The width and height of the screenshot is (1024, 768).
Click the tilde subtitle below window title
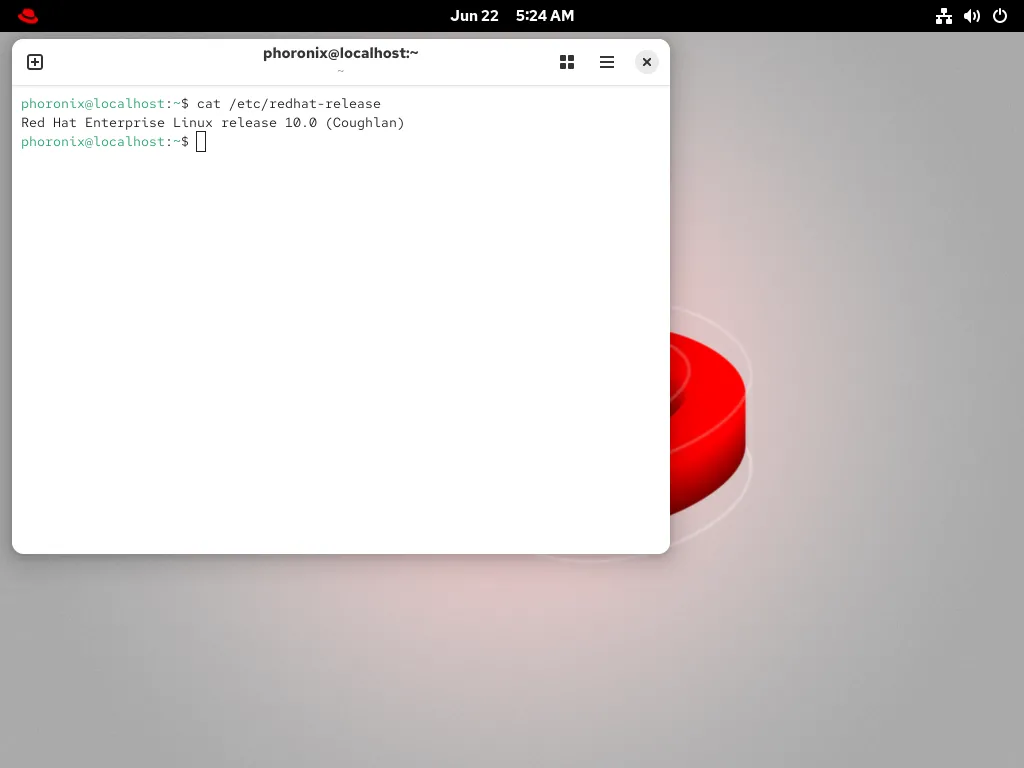(340, 71)
